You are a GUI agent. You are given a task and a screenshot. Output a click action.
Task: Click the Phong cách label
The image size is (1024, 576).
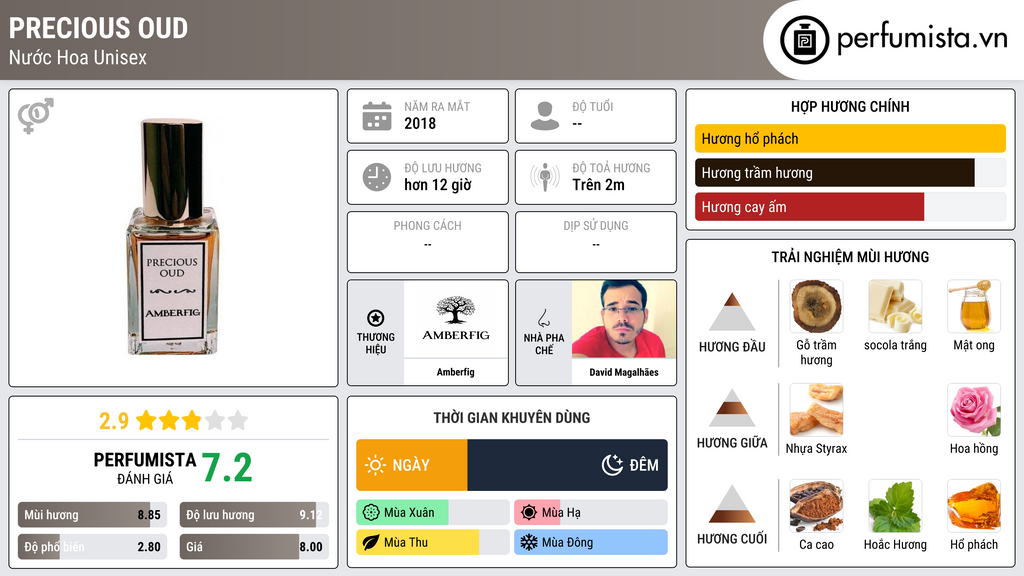coord(427,225)
